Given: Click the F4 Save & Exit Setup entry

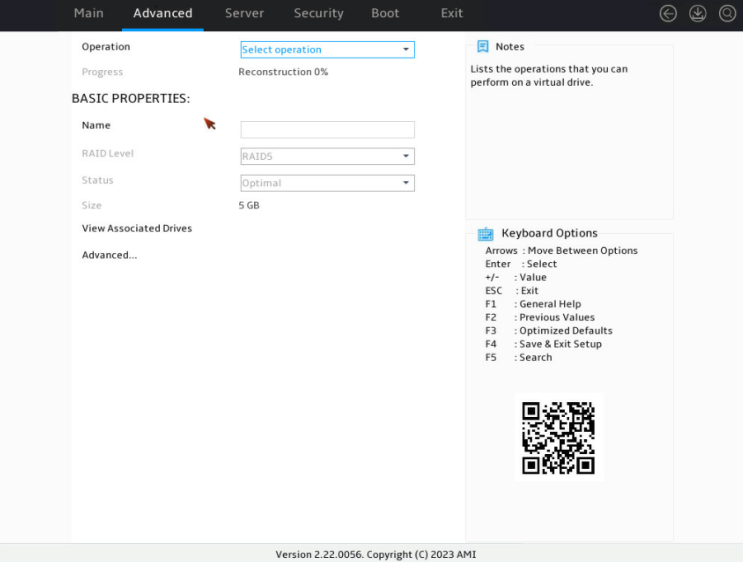Looking at the screenshot, I should point(543,344).
